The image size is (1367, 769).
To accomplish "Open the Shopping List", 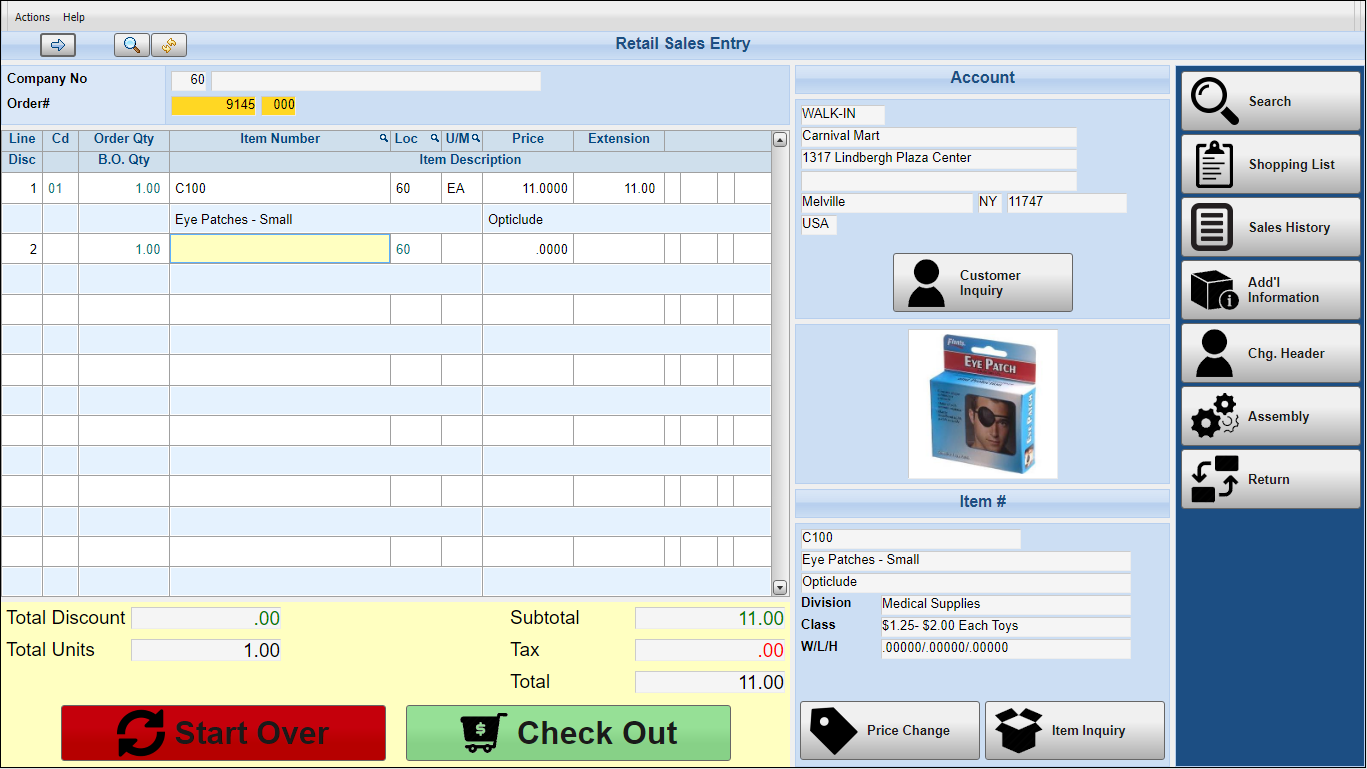I will [x=1270, y=164].
